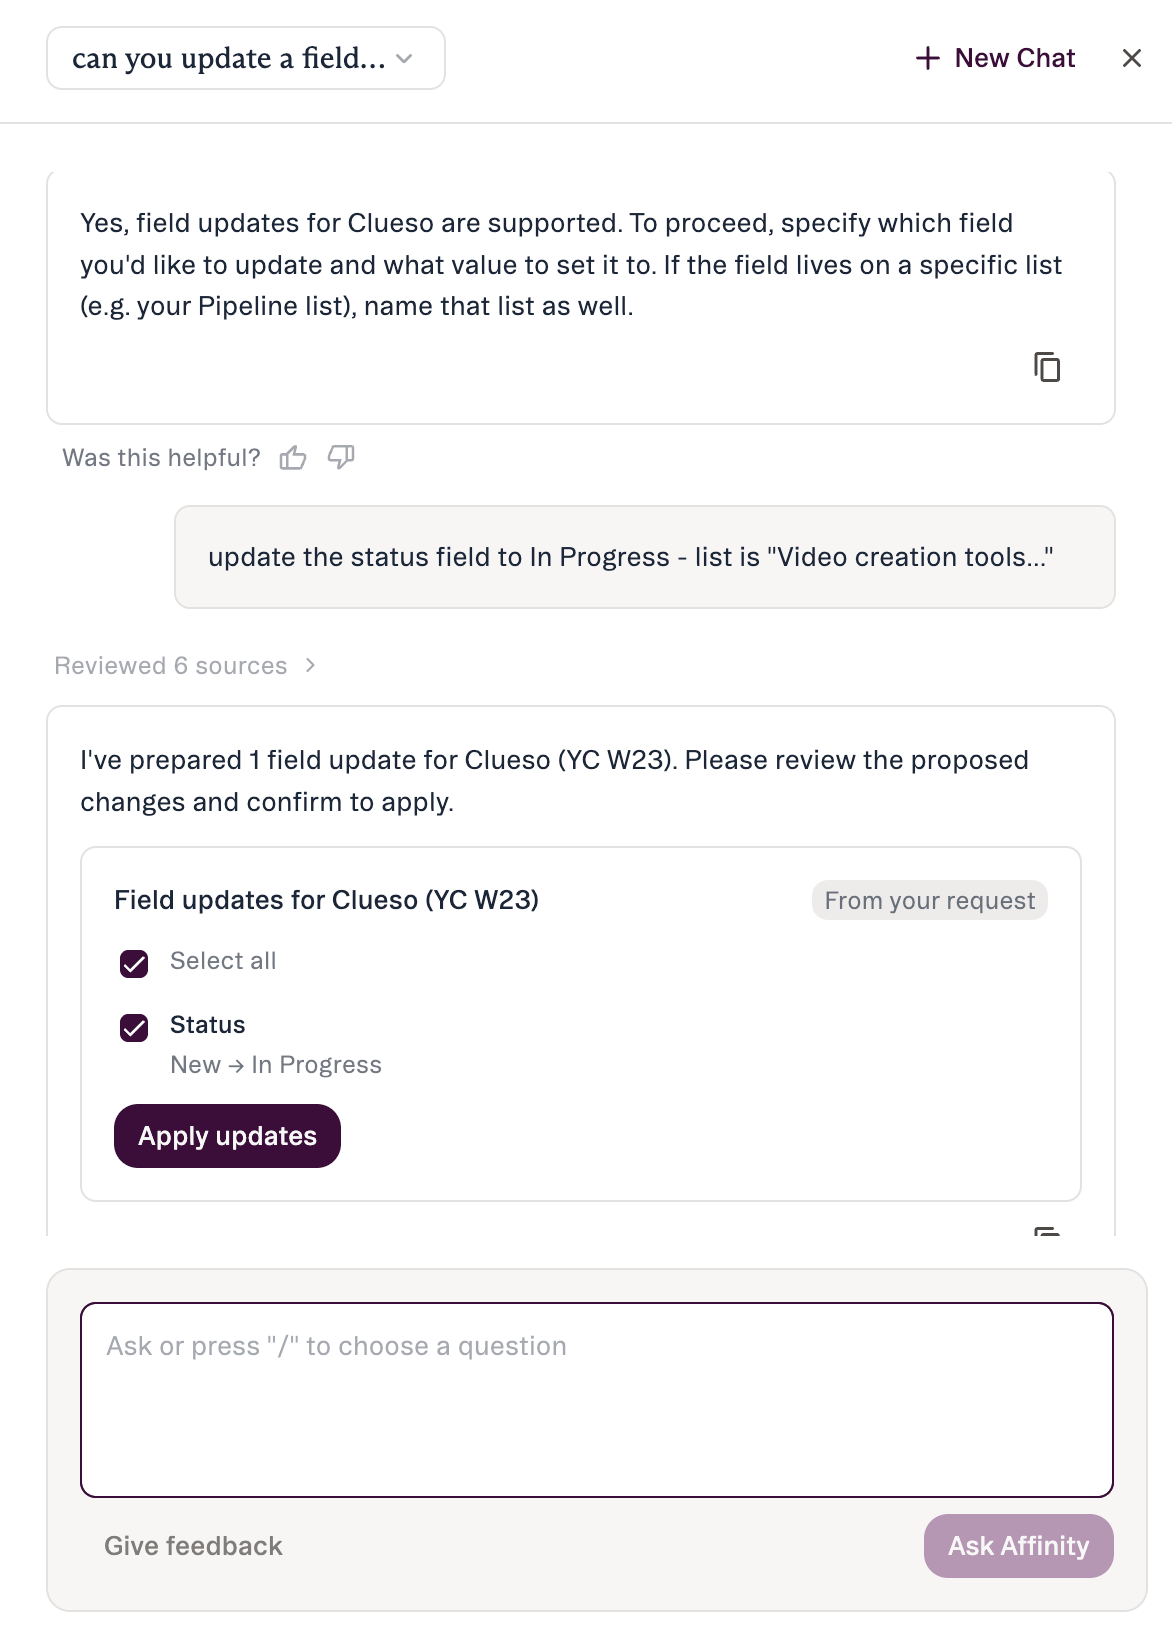Click the plus icon beside New Chat

tap(928, 58)
